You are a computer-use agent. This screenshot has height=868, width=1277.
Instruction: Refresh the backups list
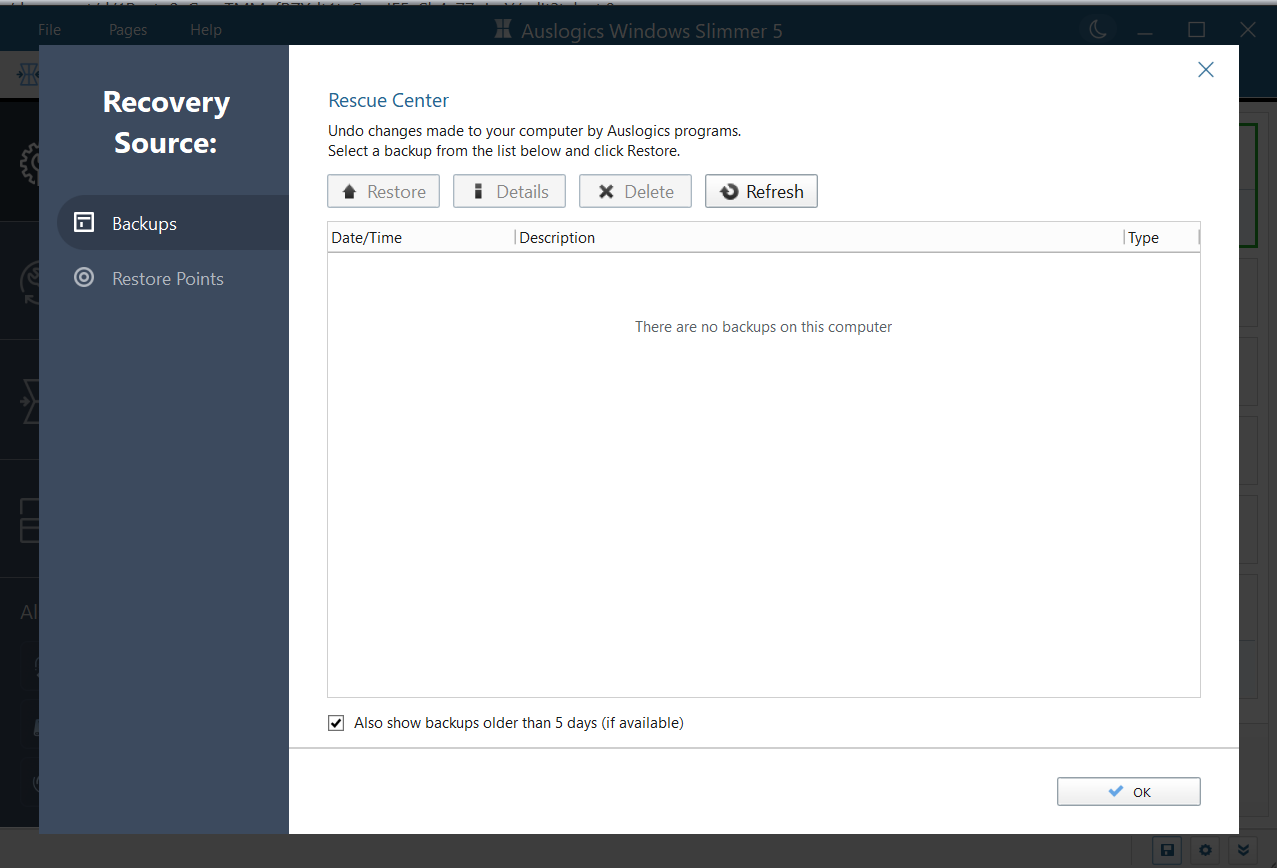coord(761,191)
